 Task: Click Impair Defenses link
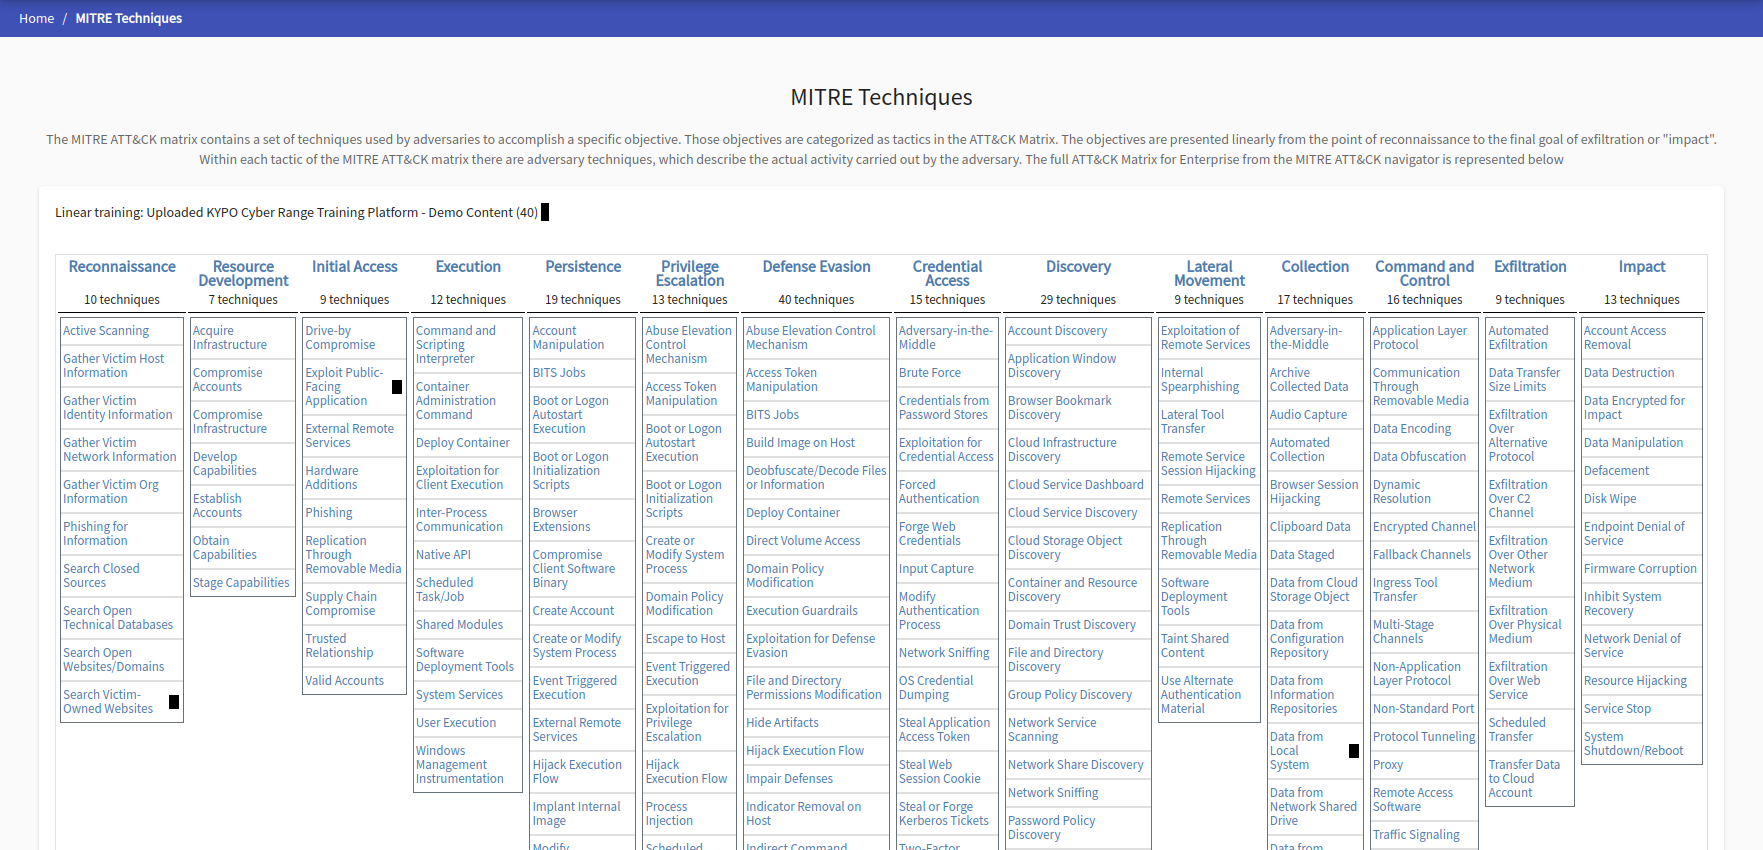tap(789, 779)
